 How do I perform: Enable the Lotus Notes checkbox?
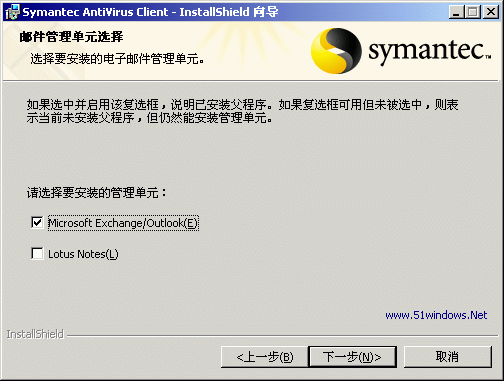37,253
